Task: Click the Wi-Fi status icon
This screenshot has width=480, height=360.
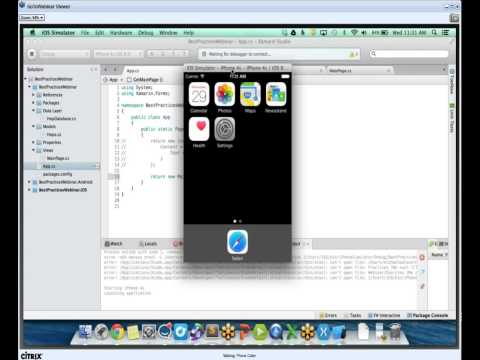Action: (x=354, y=32)
